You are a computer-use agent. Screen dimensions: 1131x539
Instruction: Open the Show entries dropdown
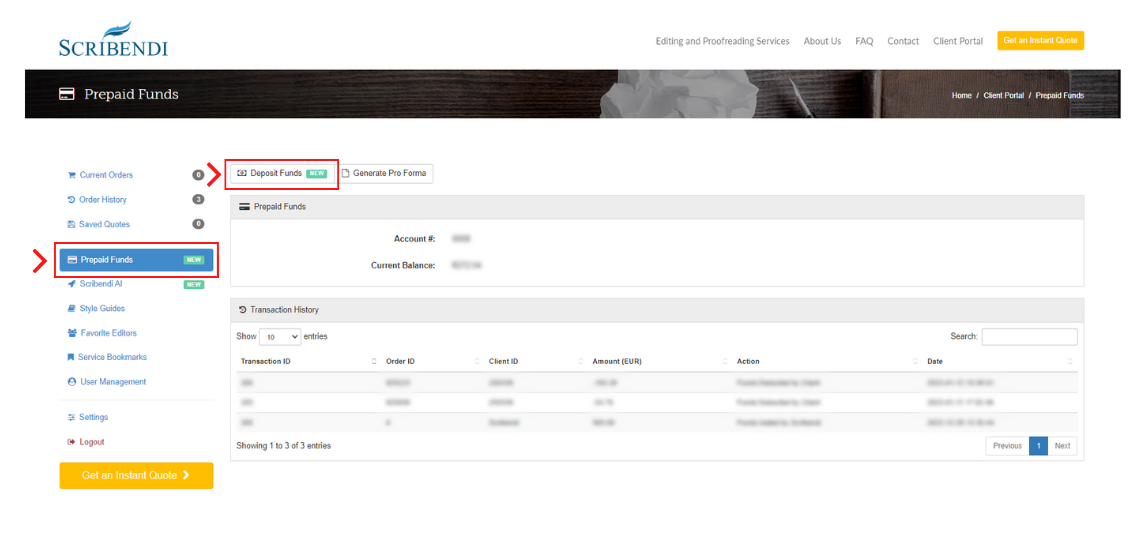point(280,336)
